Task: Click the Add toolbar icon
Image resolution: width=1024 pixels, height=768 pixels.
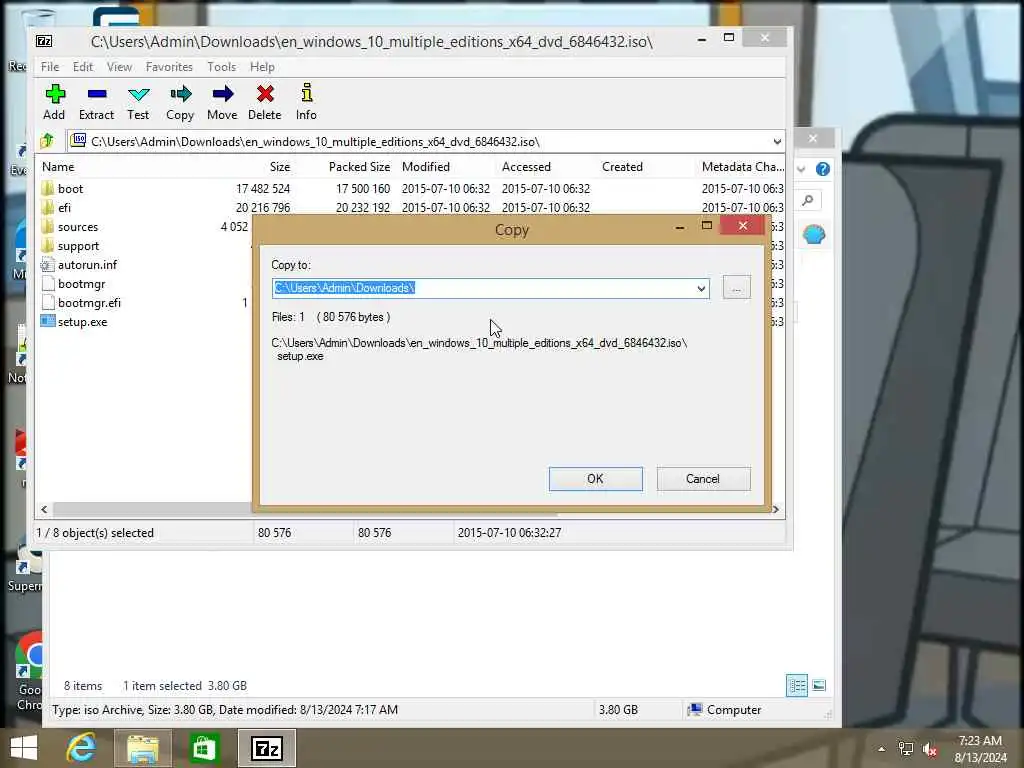Action: (54, 102)
